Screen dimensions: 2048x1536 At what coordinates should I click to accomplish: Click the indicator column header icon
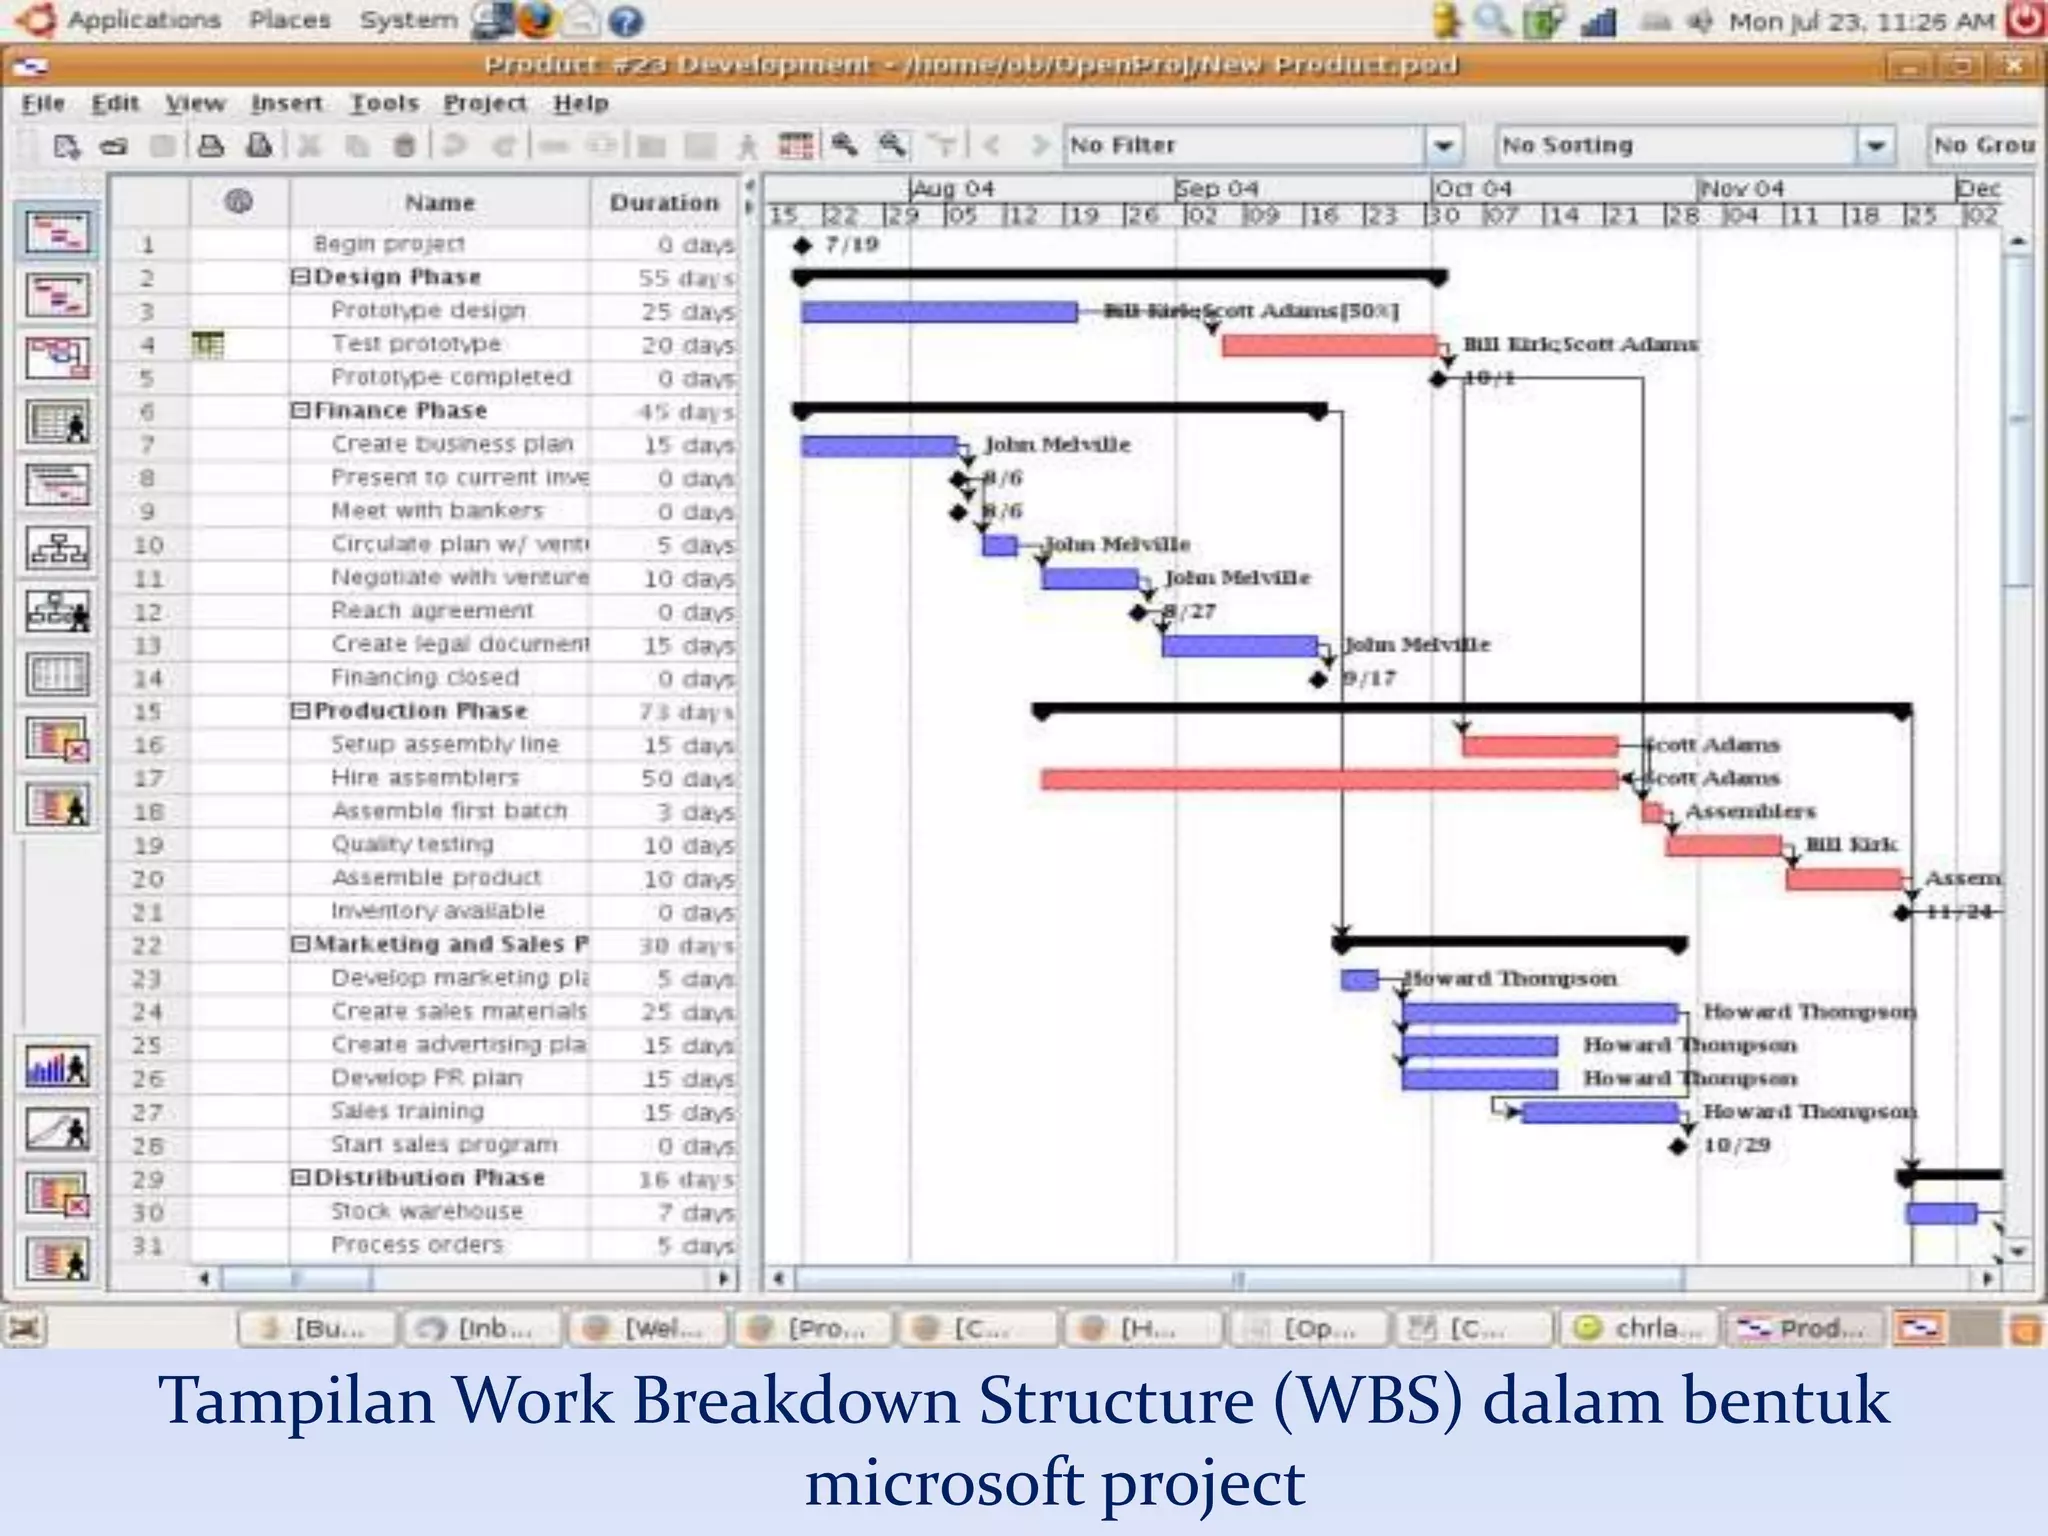(x=238, y=201)
